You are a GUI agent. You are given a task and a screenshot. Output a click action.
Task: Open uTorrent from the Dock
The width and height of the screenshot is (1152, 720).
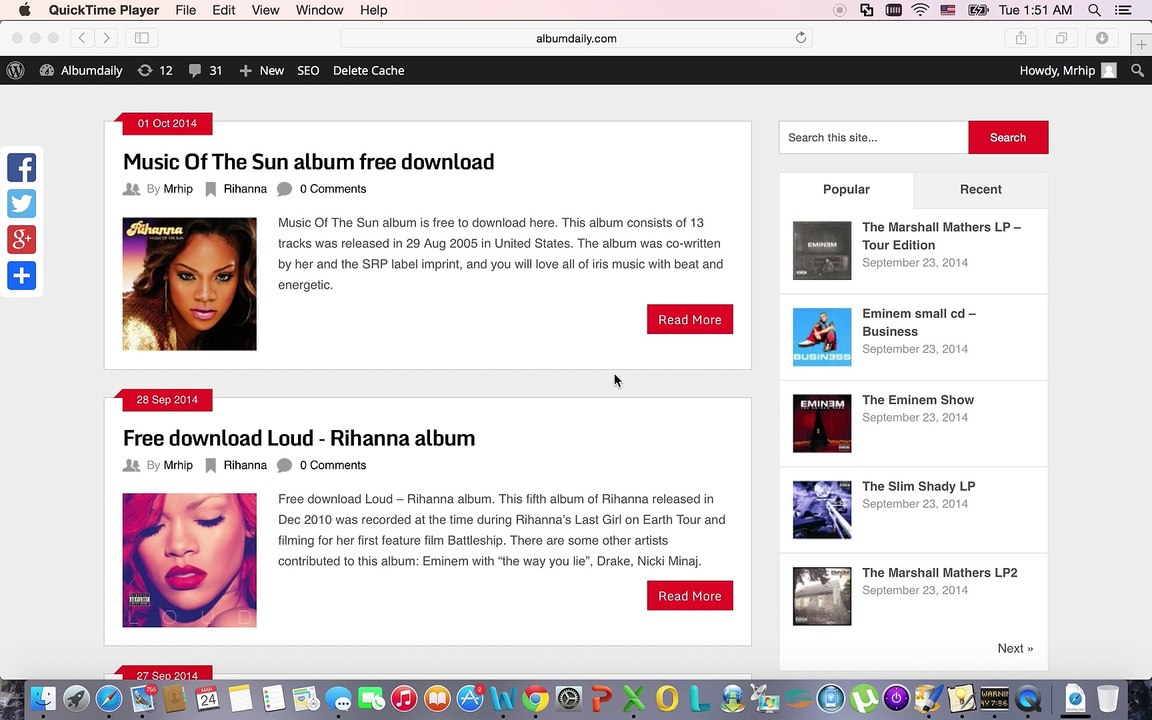[x=864, y=699]
